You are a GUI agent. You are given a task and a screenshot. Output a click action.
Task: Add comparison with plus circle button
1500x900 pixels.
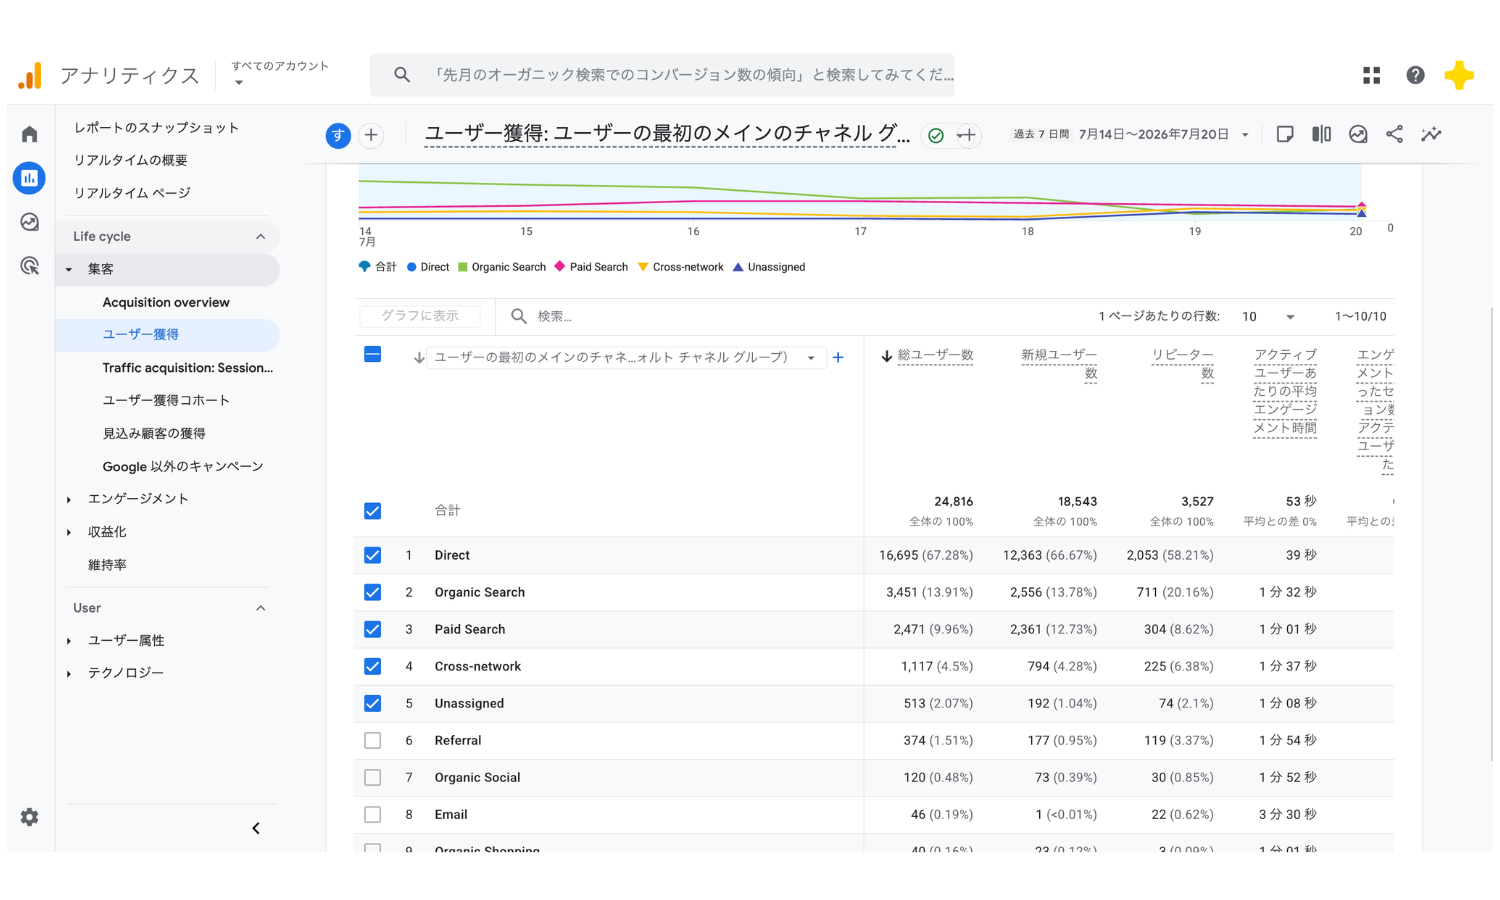(x=371, y=135)
